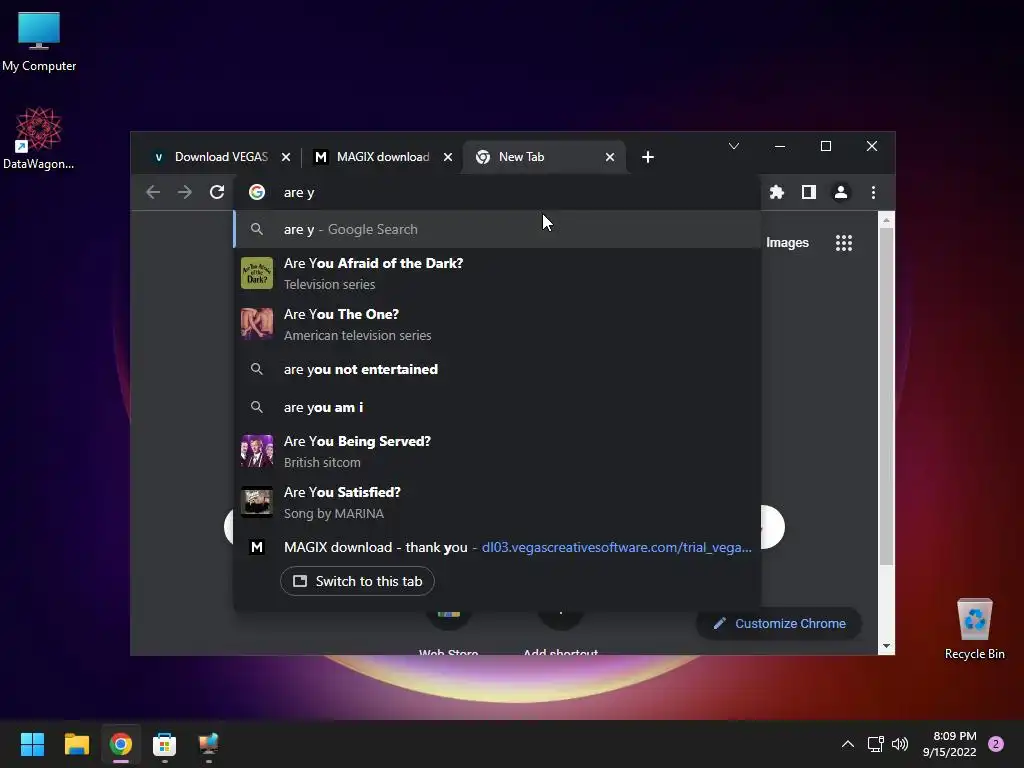Open the Chrome profile avatar
This screenshot has height=768, width=1024.
coord(840,192)
